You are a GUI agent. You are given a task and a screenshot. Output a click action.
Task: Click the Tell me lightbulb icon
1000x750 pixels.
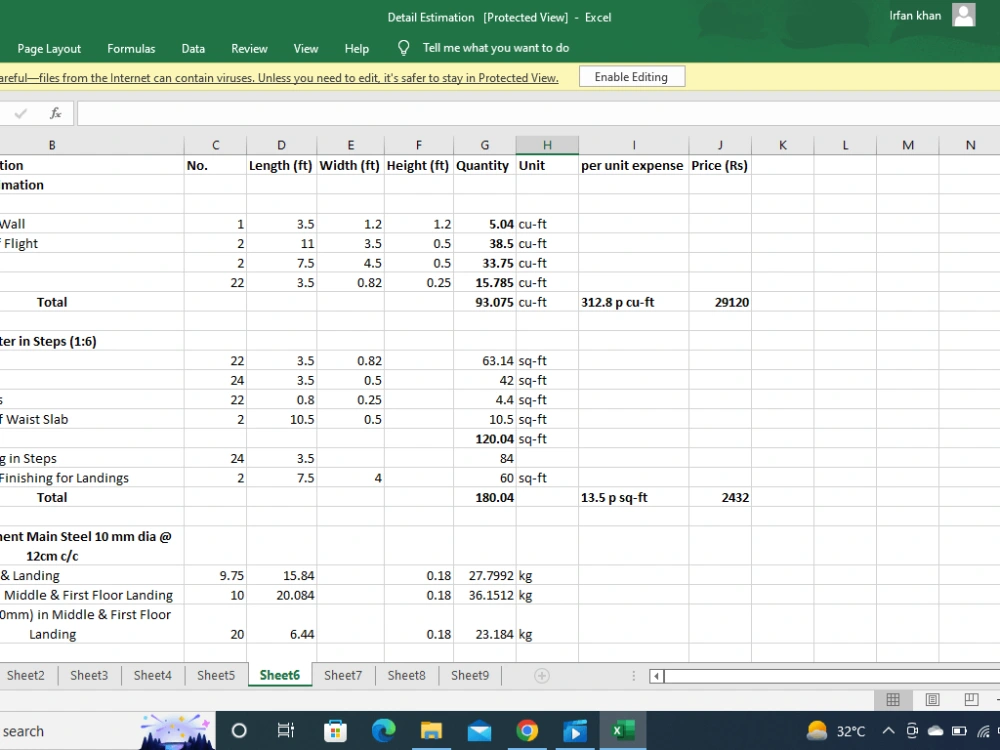pyautogui.click(x=403, y=47)
